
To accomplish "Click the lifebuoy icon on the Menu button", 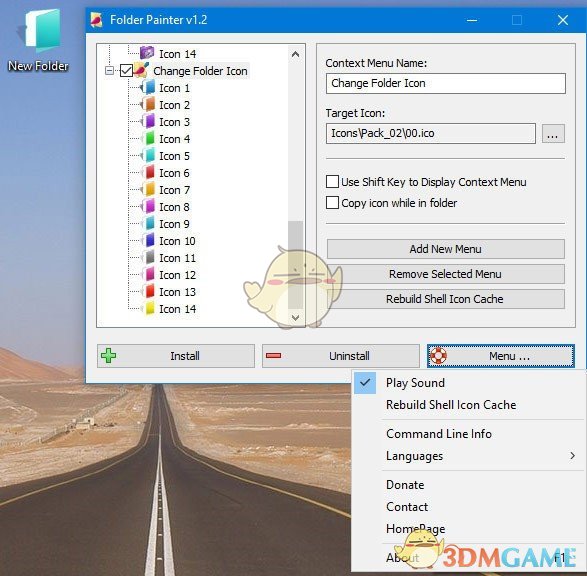I will click(x=438, y=356).
